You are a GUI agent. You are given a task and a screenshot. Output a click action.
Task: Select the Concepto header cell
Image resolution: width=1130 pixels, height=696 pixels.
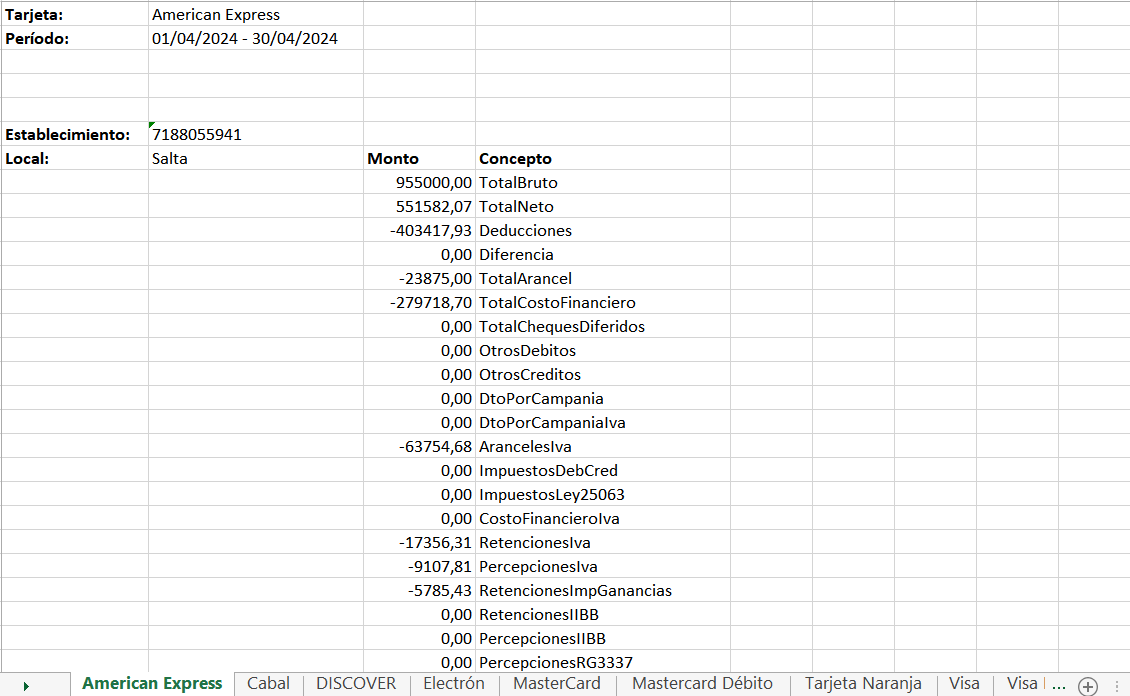602,159
